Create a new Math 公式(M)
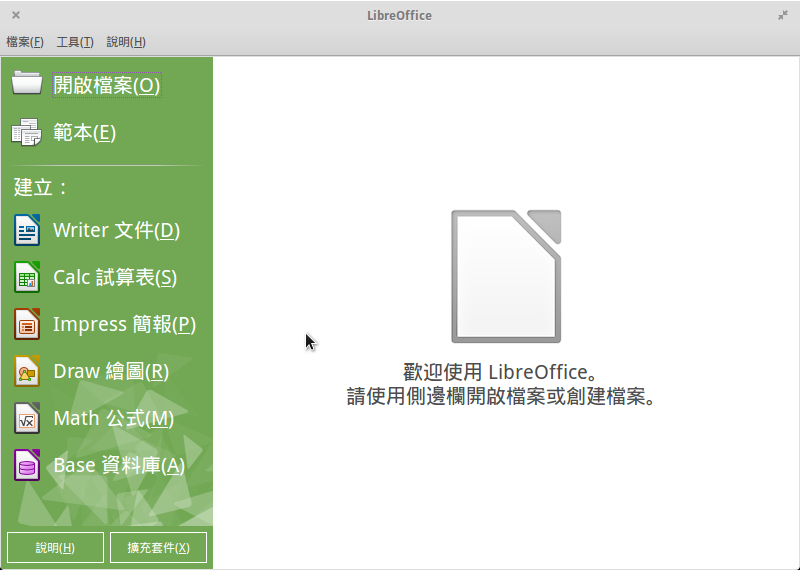 pos(113,418)
